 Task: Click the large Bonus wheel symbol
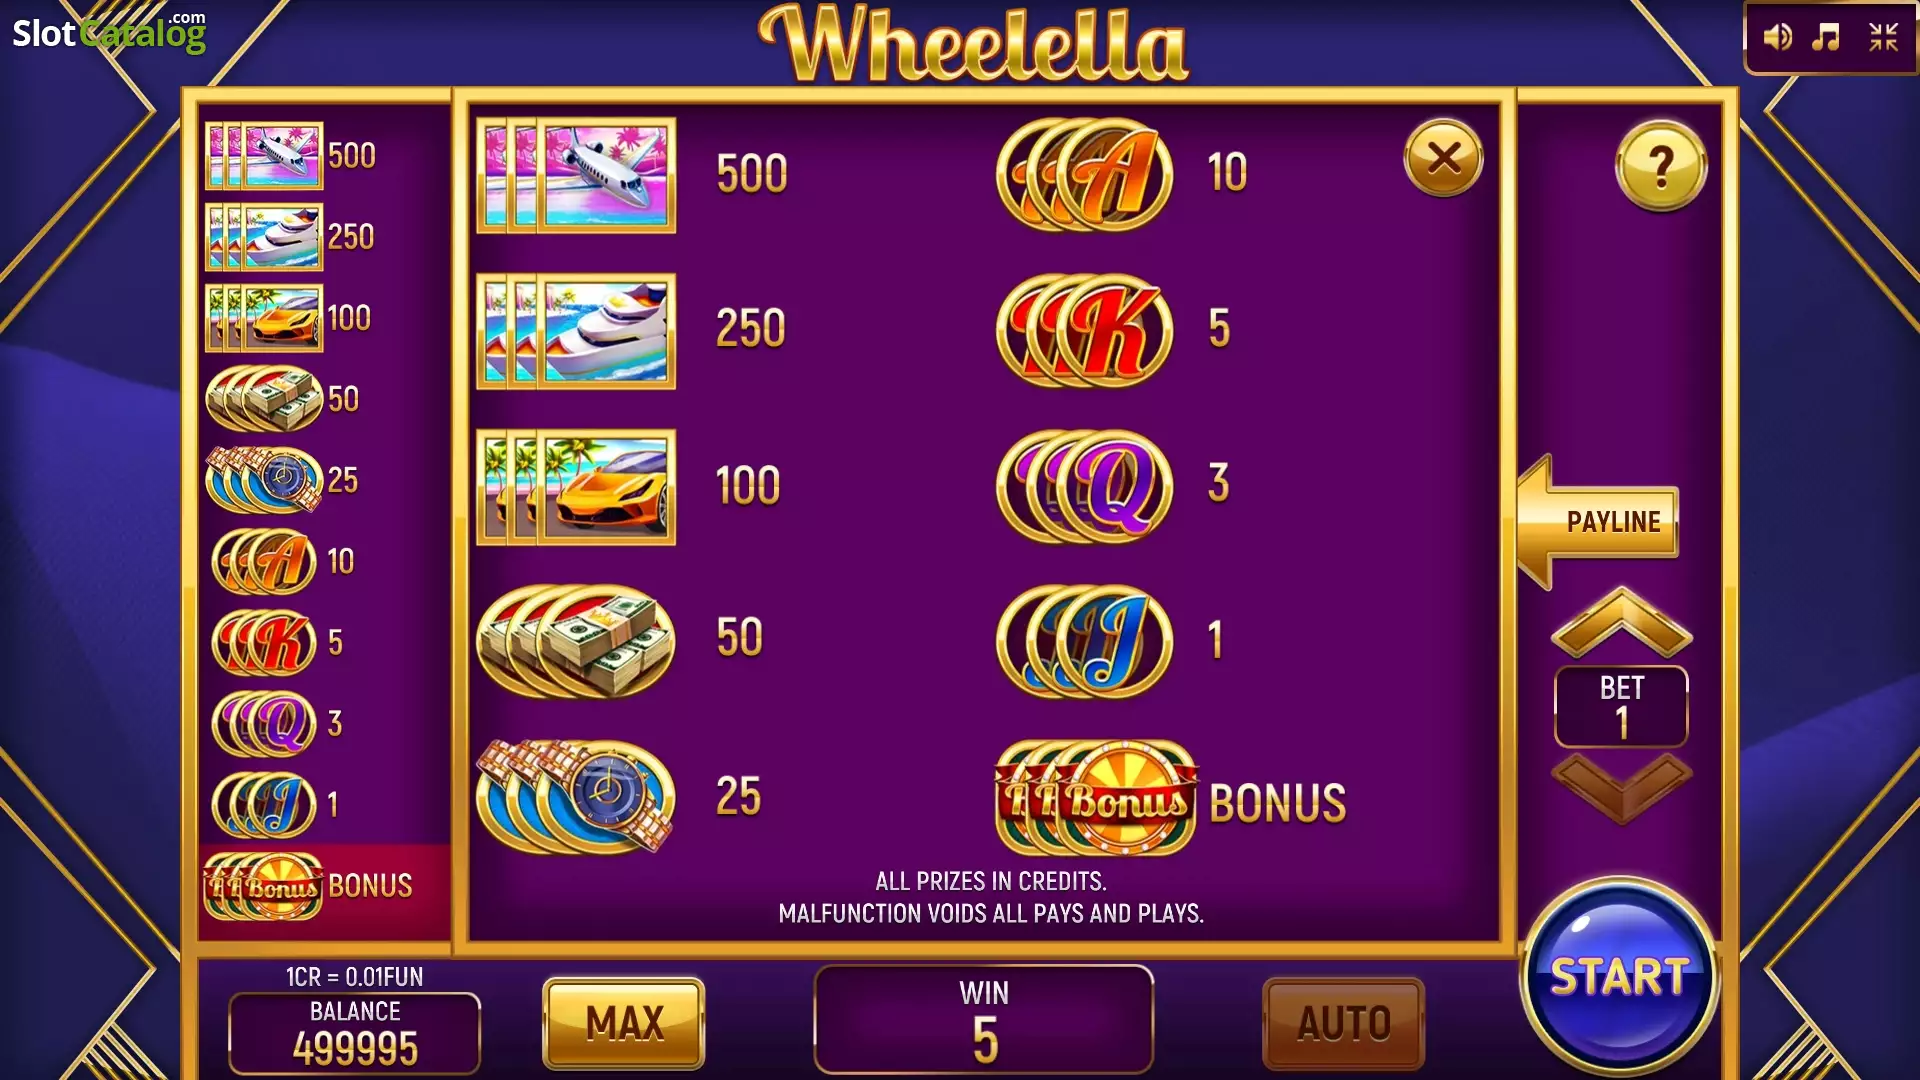(1096, 798)
